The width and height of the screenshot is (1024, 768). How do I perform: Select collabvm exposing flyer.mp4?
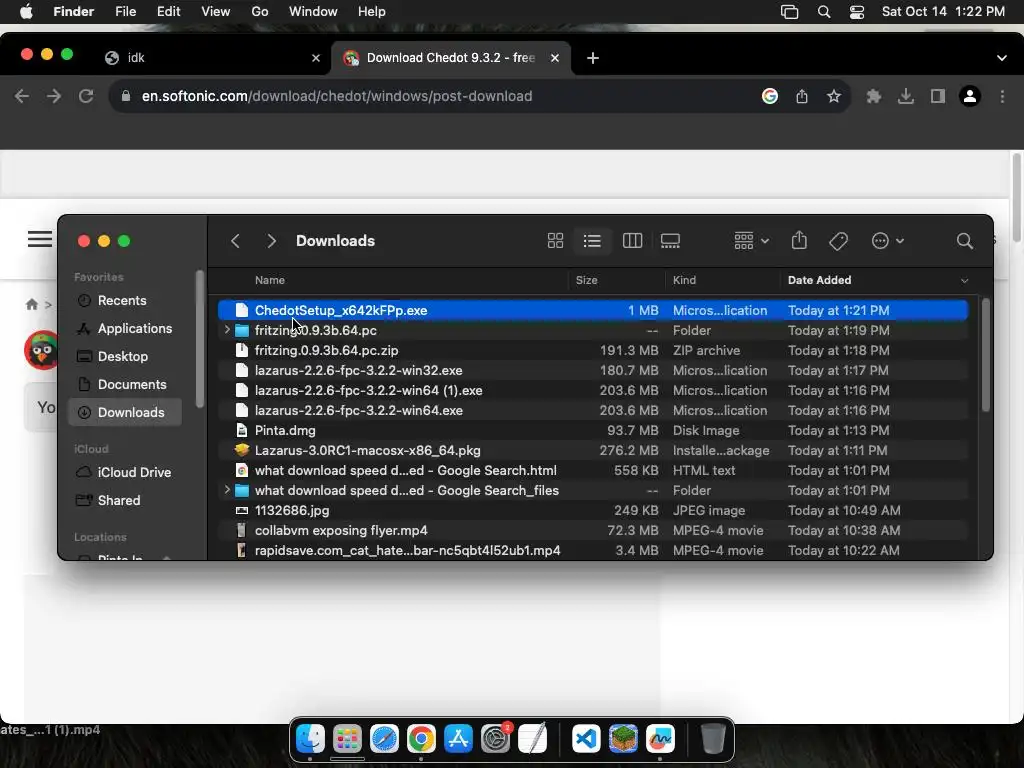[592, 530]
